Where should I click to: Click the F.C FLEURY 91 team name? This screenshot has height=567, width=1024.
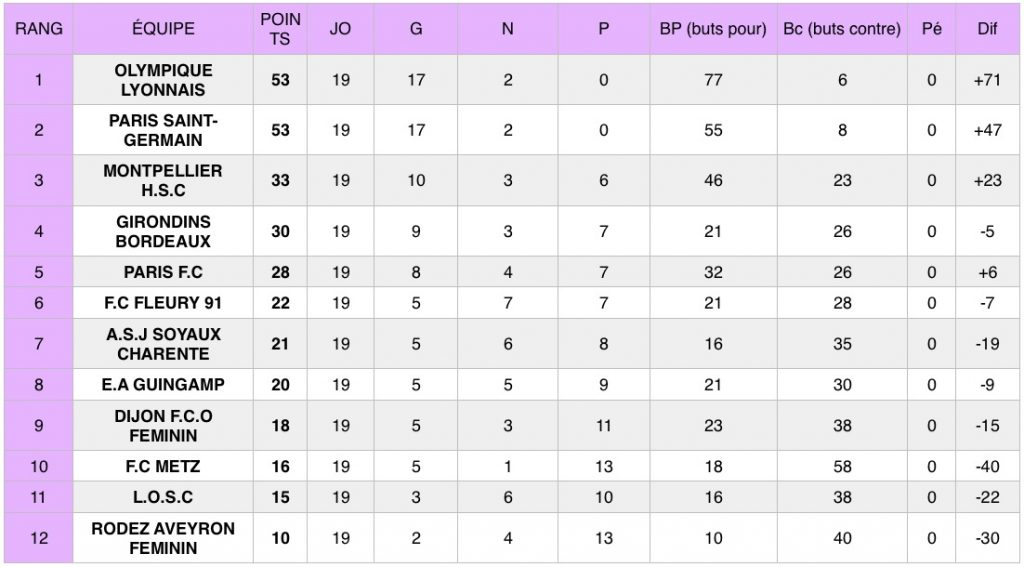pyautogui.click(x=163, y=303)
